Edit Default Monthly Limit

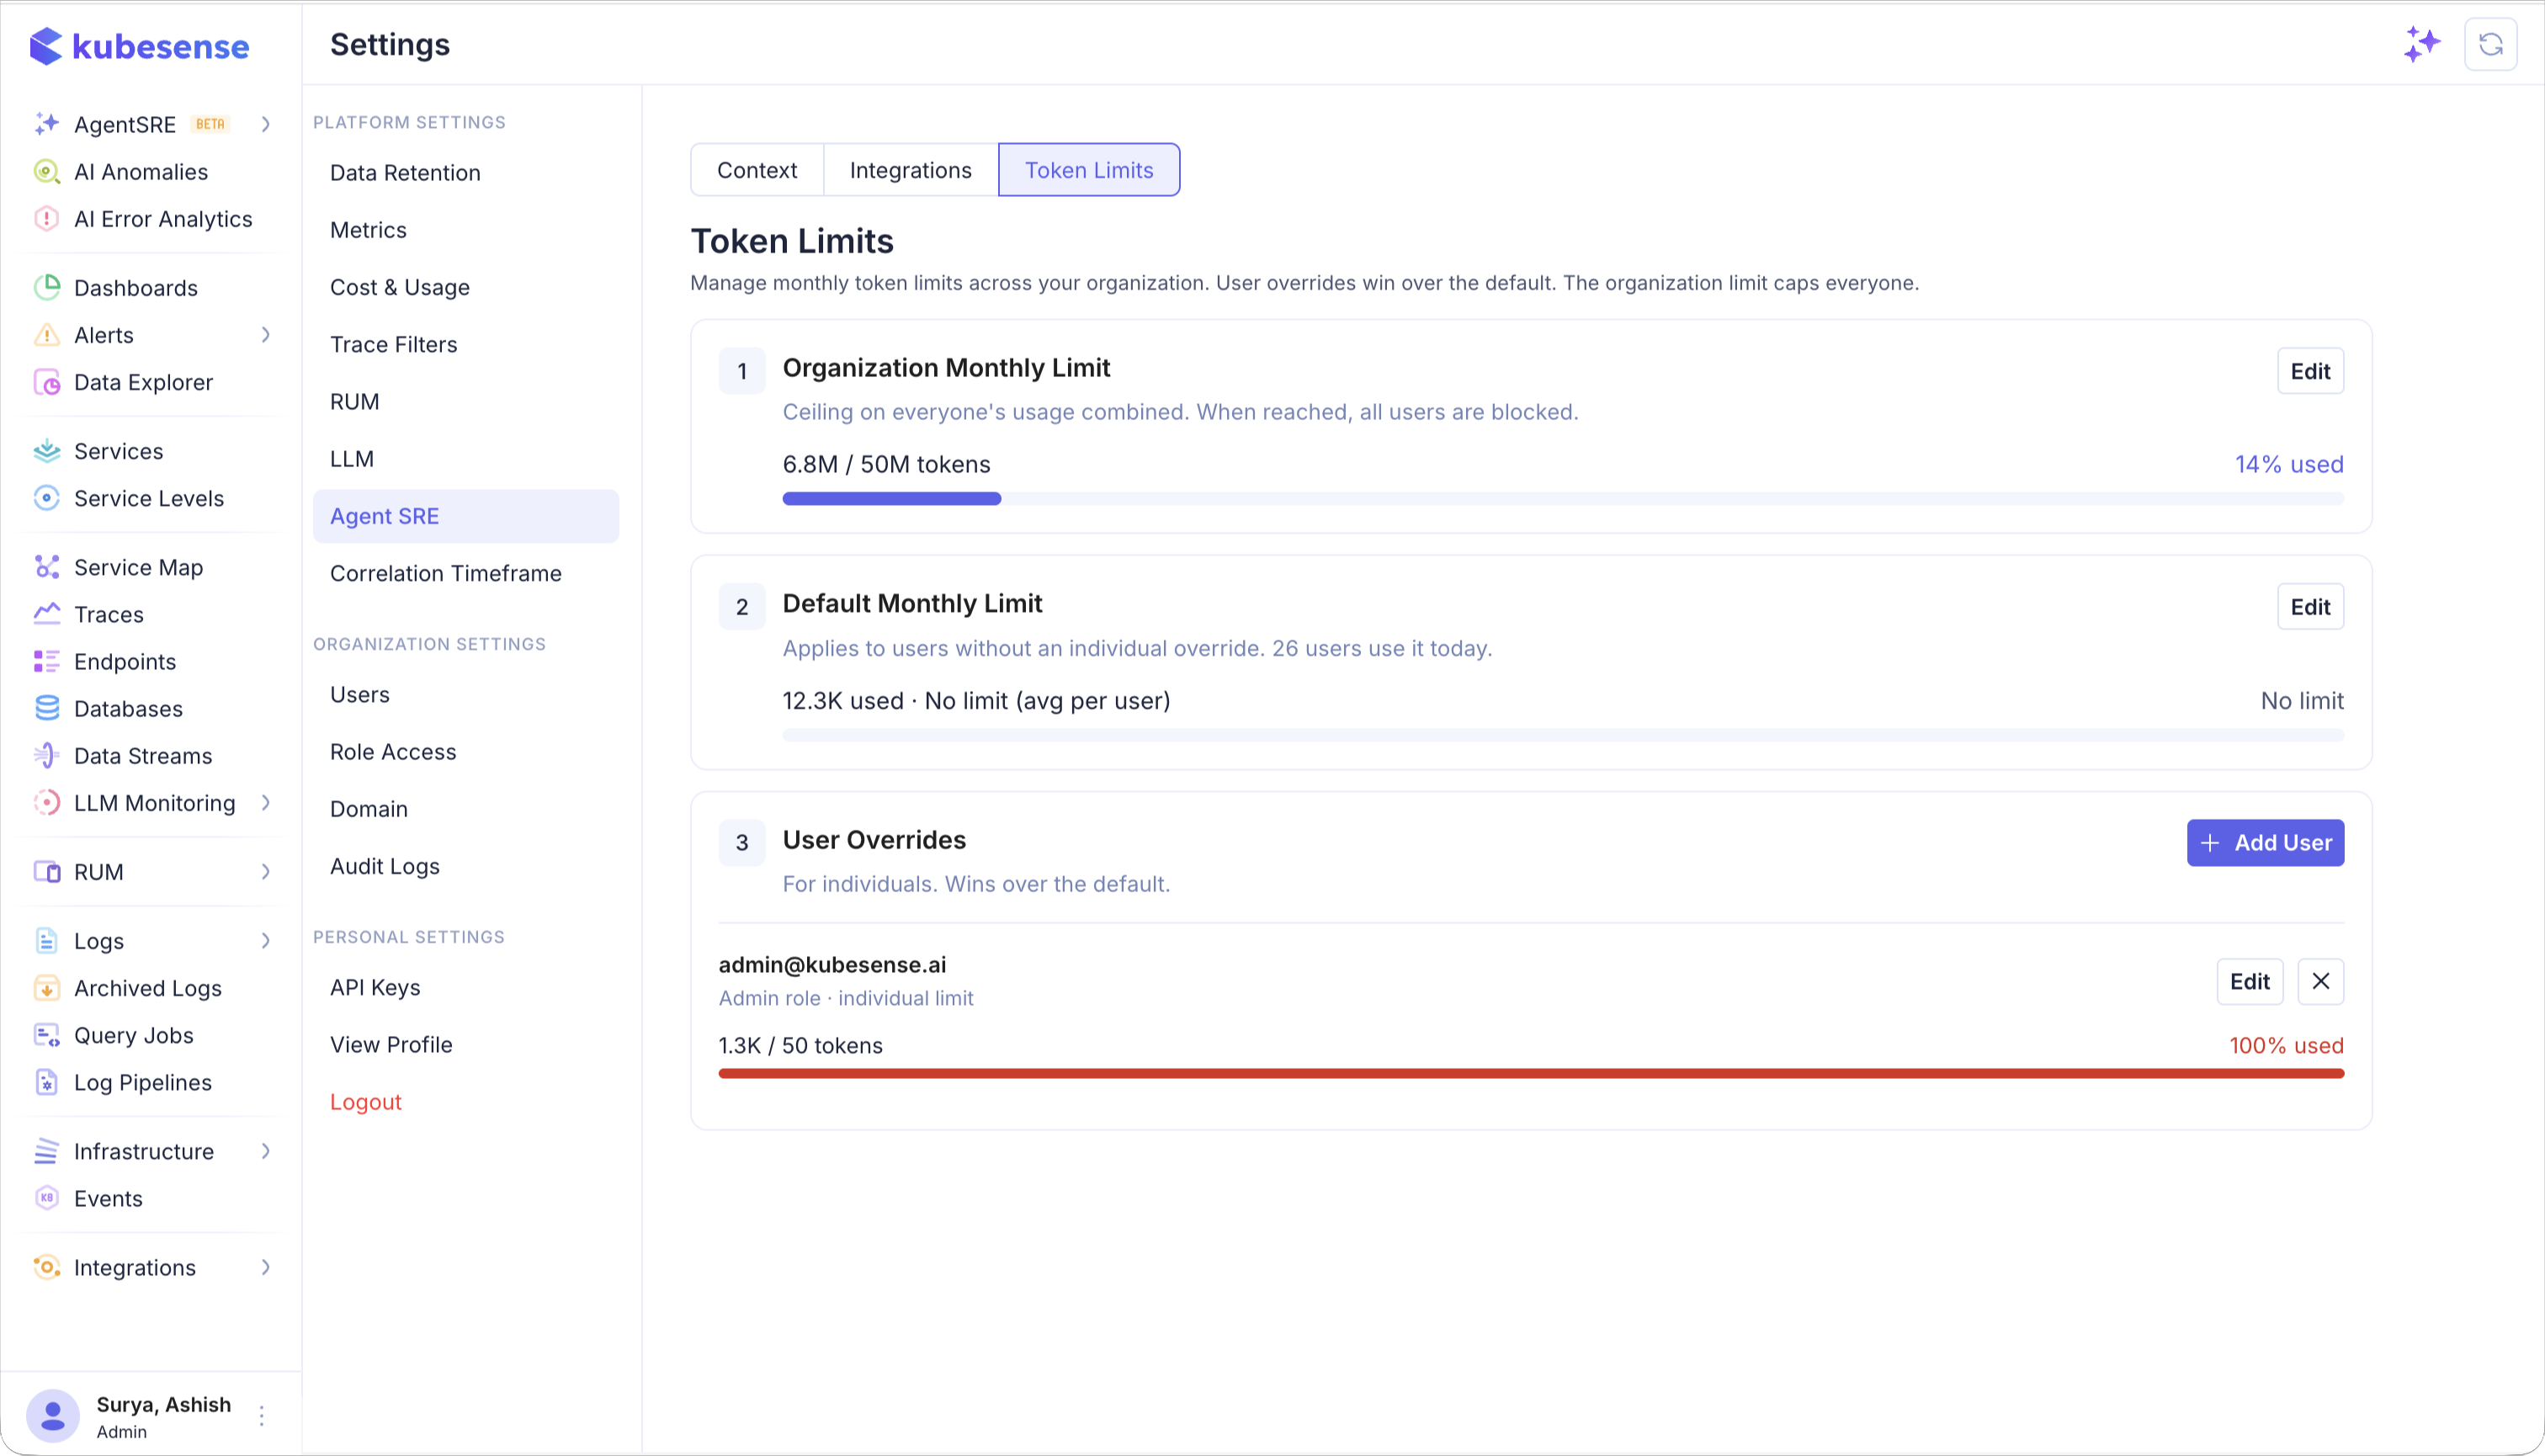(2310, 607)
